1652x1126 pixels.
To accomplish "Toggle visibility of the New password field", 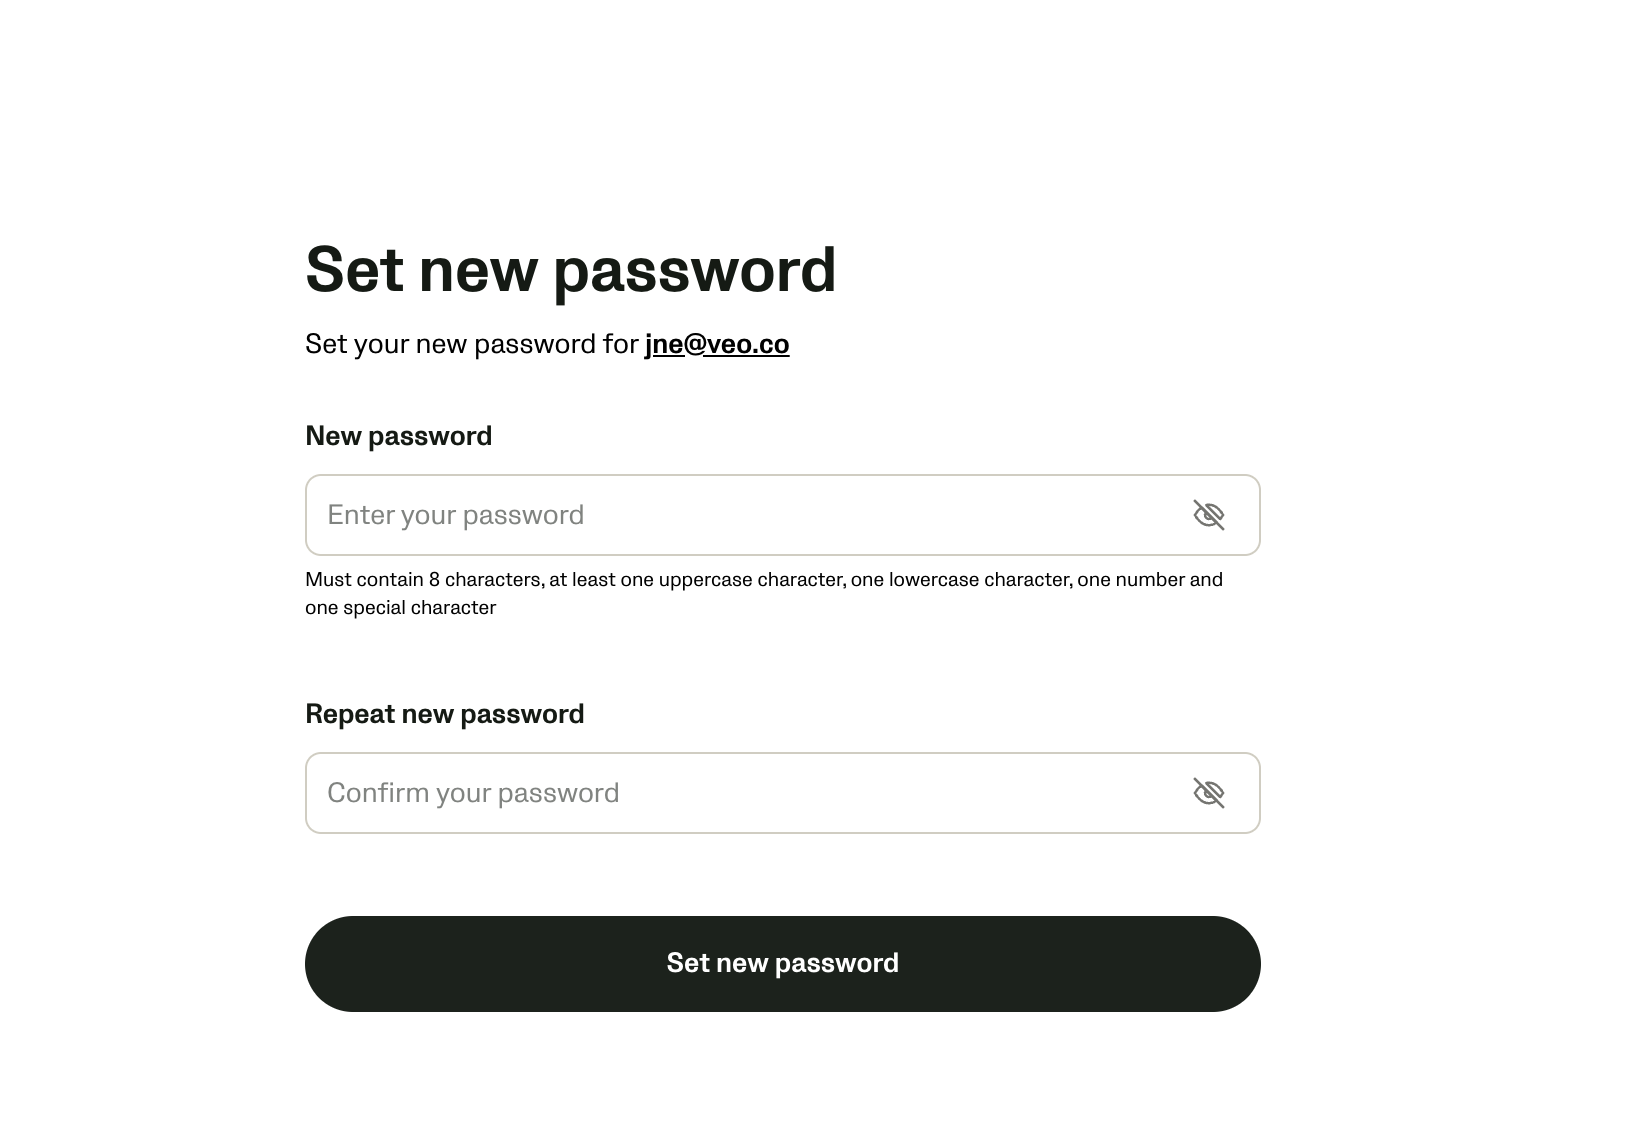I will [1208, 515].
